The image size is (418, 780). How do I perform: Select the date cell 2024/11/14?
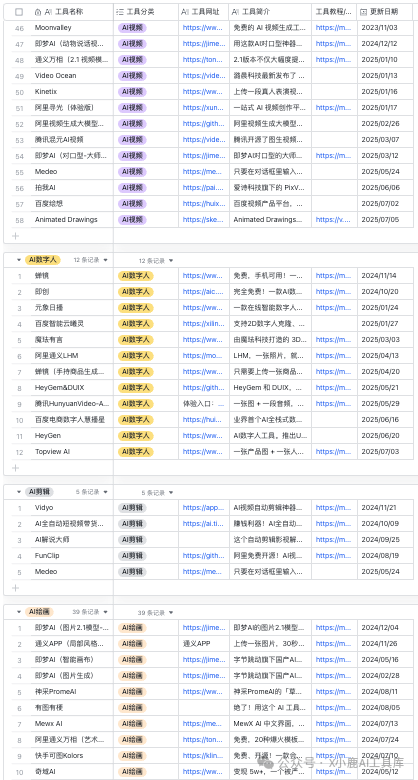click(385, 276)
